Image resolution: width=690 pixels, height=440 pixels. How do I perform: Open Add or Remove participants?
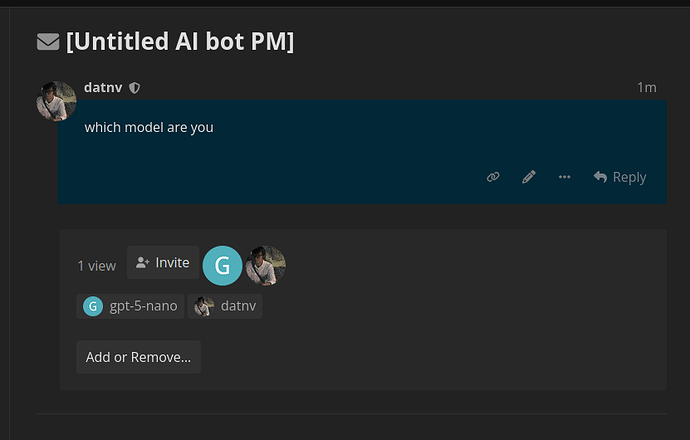139,357
